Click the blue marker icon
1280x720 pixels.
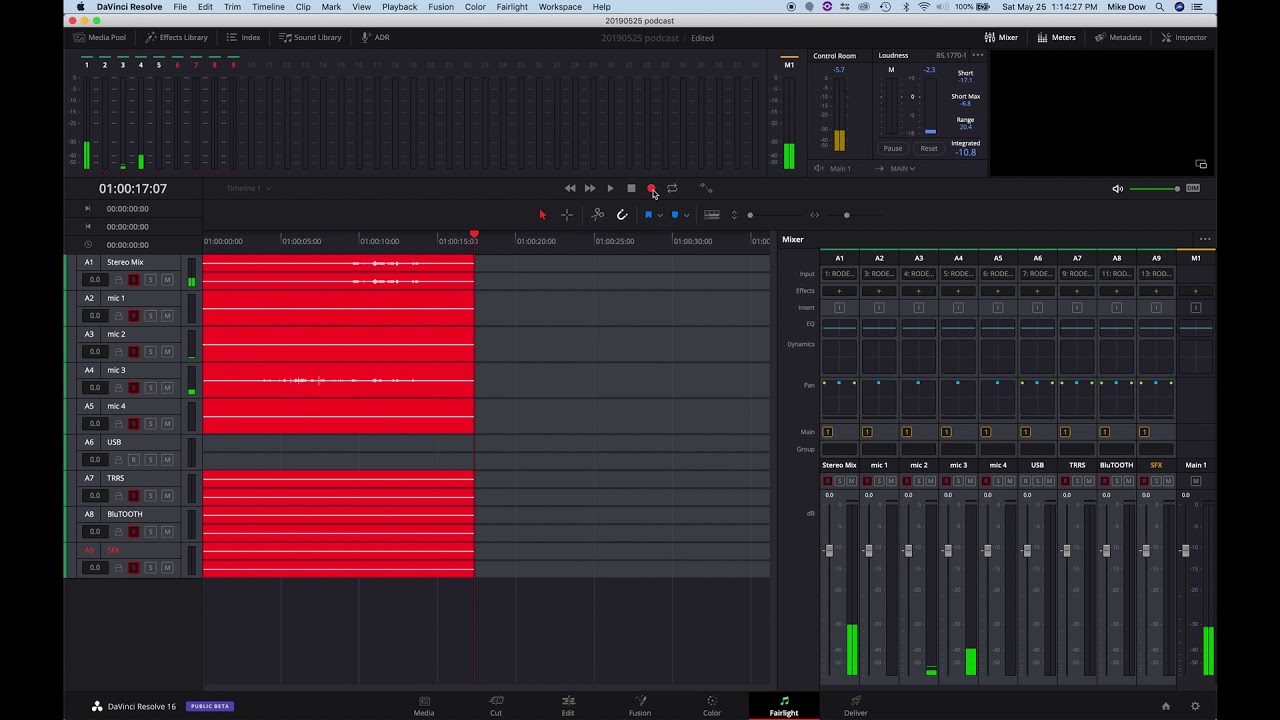pos(675,215)
